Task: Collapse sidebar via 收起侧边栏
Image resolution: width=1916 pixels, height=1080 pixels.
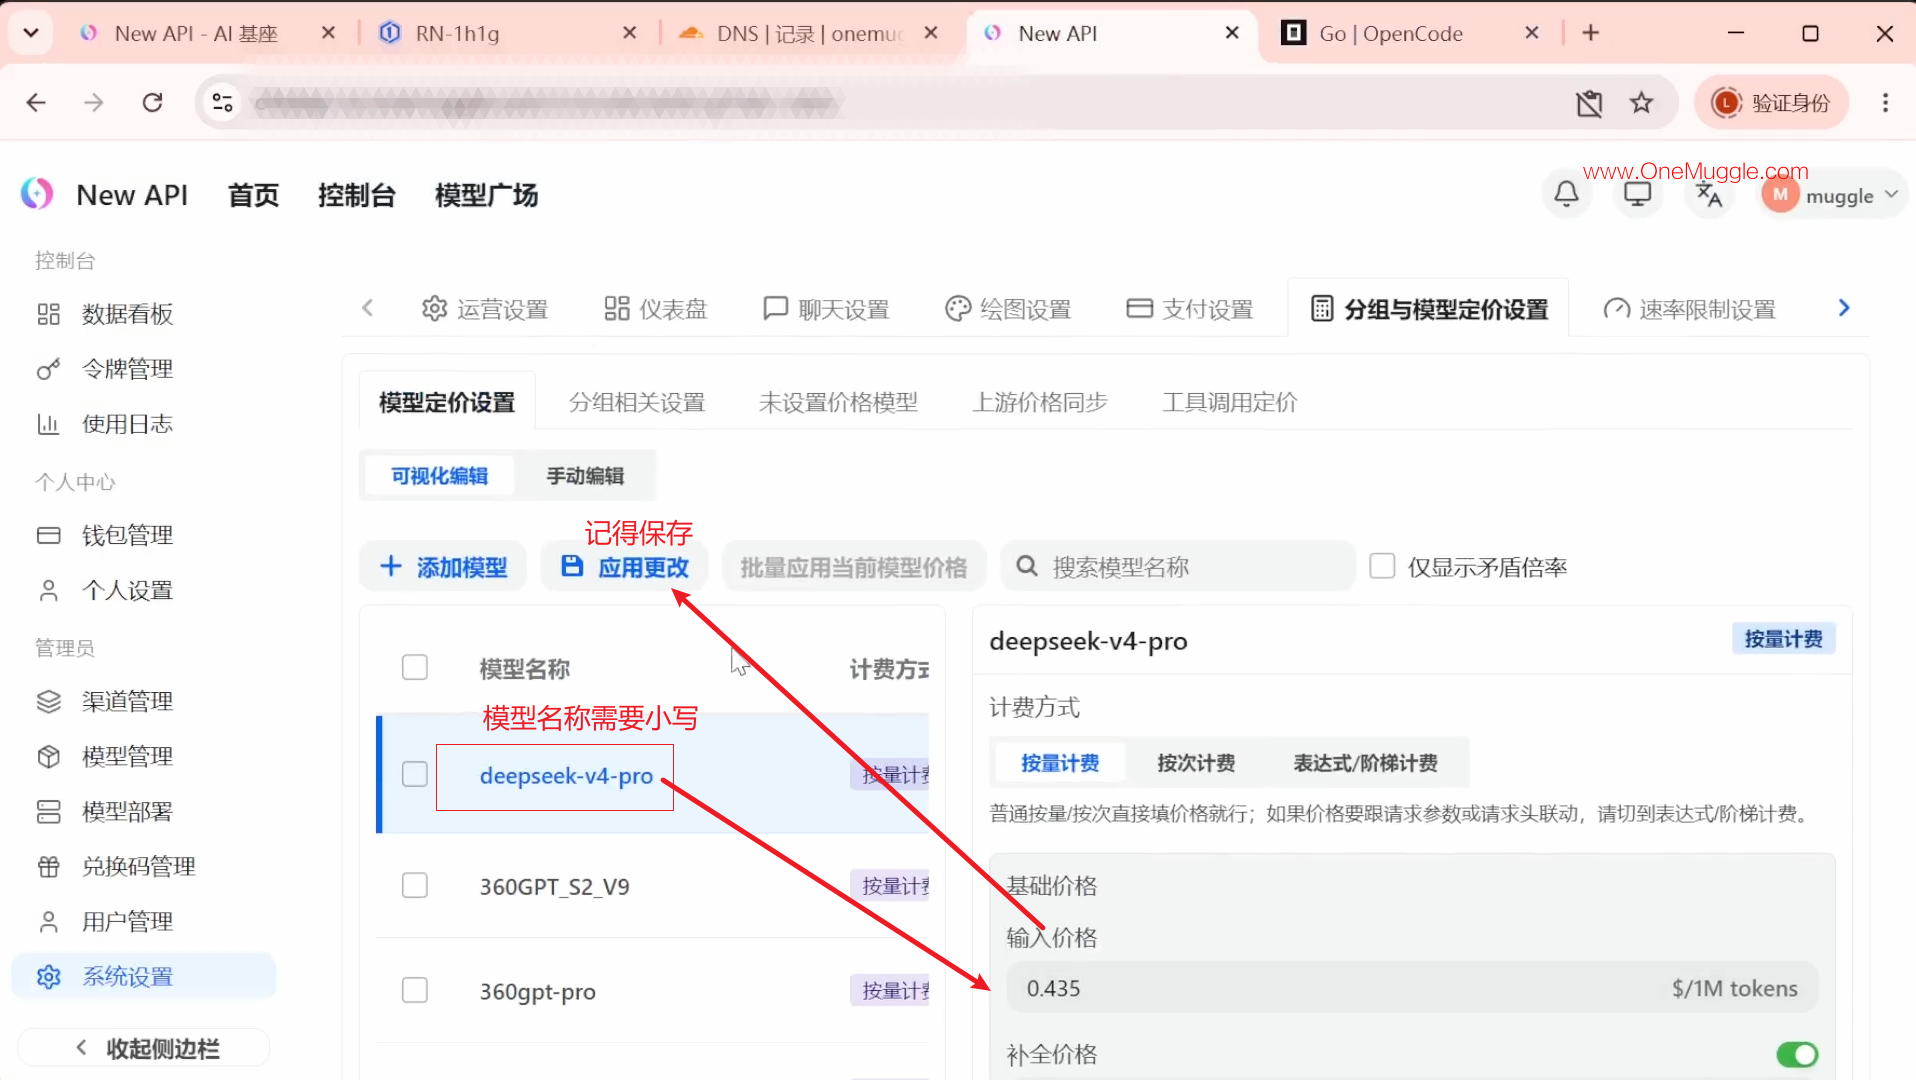Action: [x=145, y=1048]
